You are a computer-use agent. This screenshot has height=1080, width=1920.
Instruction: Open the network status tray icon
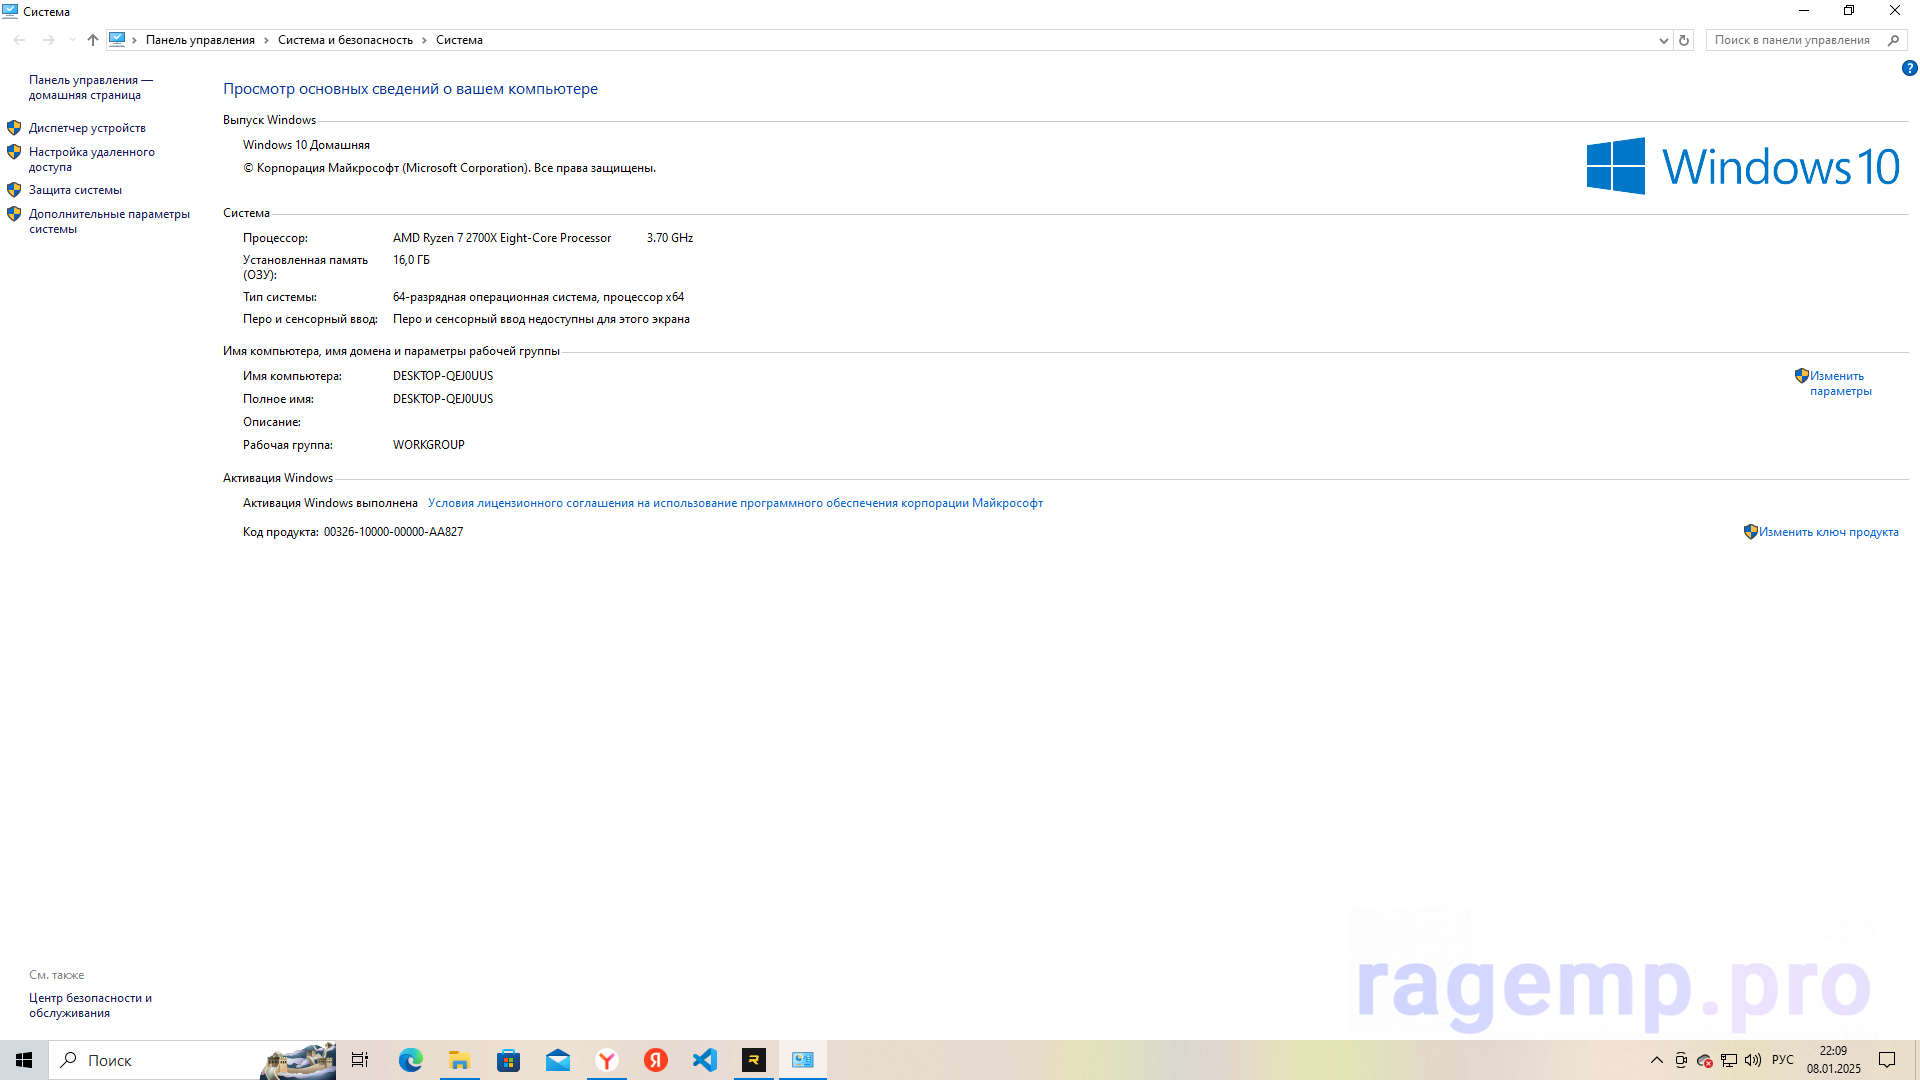coord(1729,1060)
